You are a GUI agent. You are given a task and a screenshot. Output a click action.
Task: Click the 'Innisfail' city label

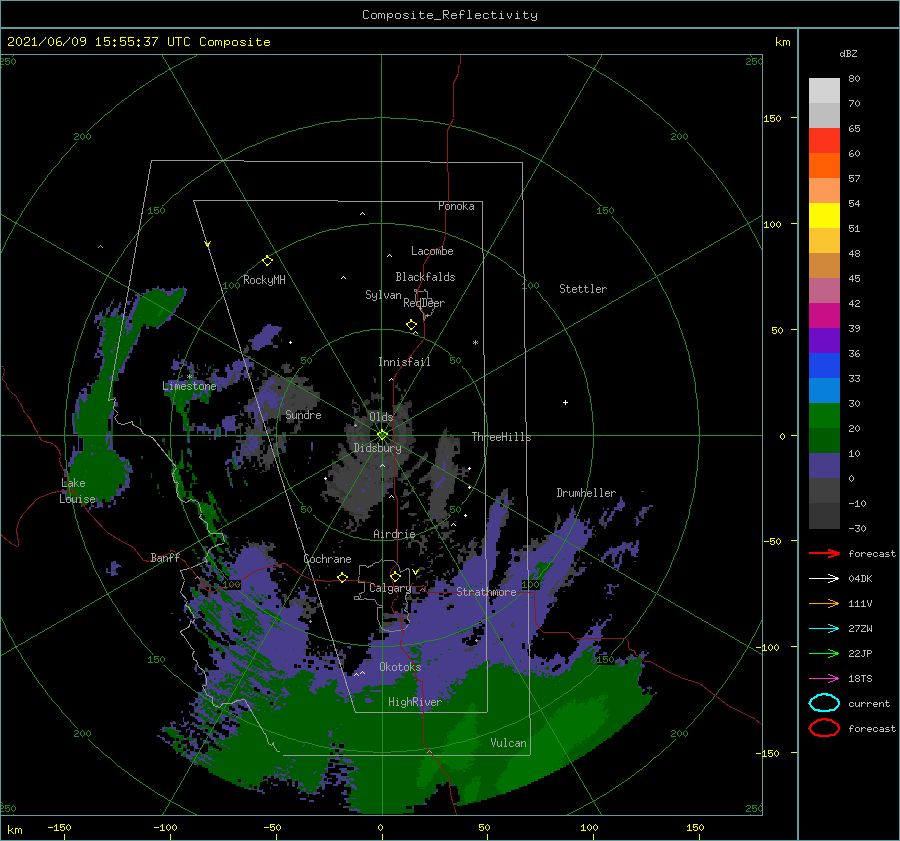(404, 362)
